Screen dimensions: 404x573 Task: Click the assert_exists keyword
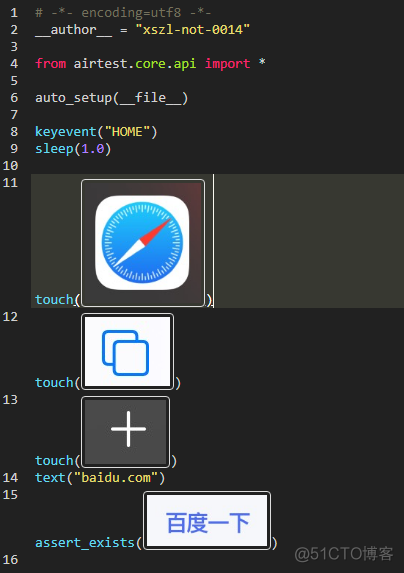tap(85, 543)
